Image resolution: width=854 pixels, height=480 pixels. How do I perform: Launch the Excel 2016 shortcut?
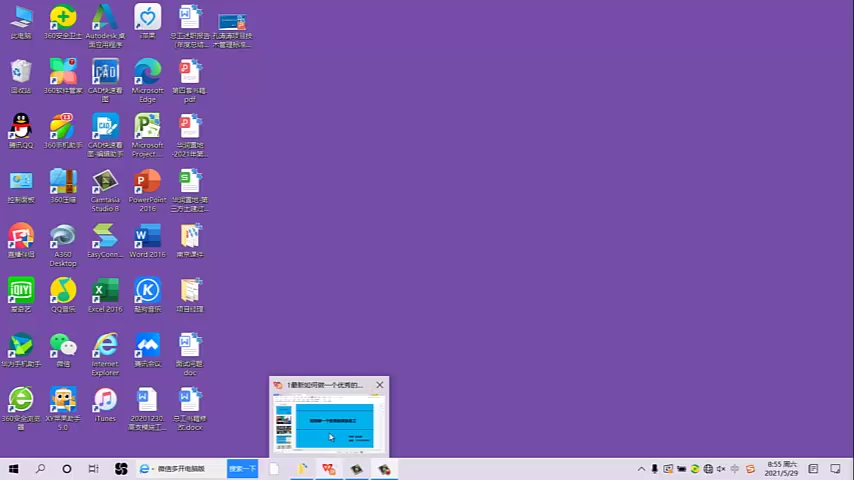[105, 295]
